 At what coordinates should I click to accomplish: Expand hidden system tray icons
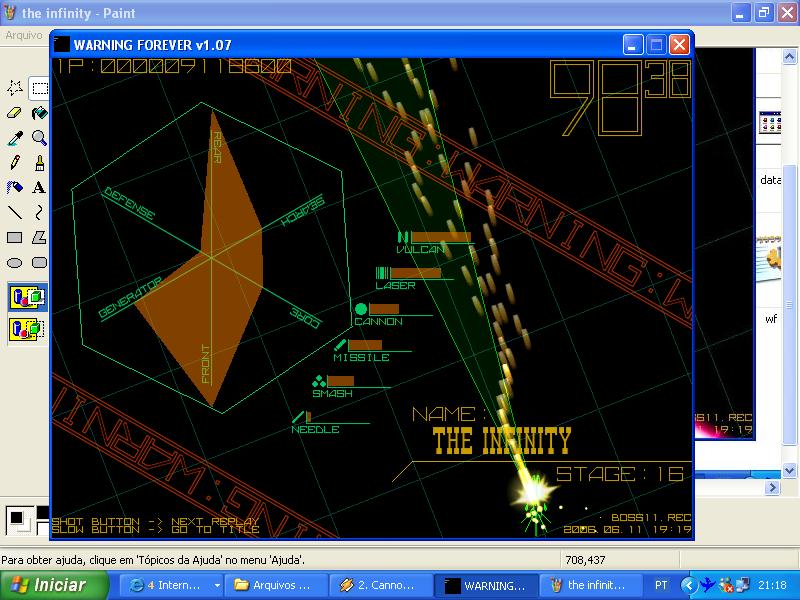click(x=688, y=585)
